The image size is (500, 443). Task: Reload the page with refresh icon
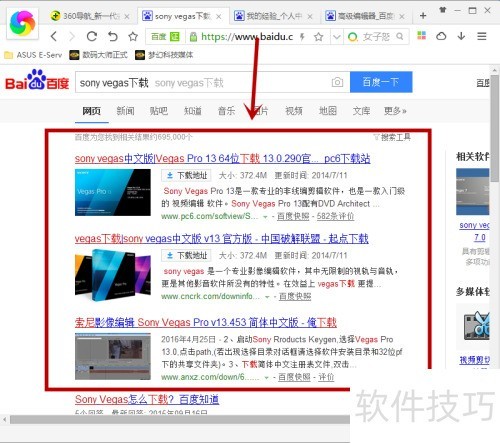92,36
